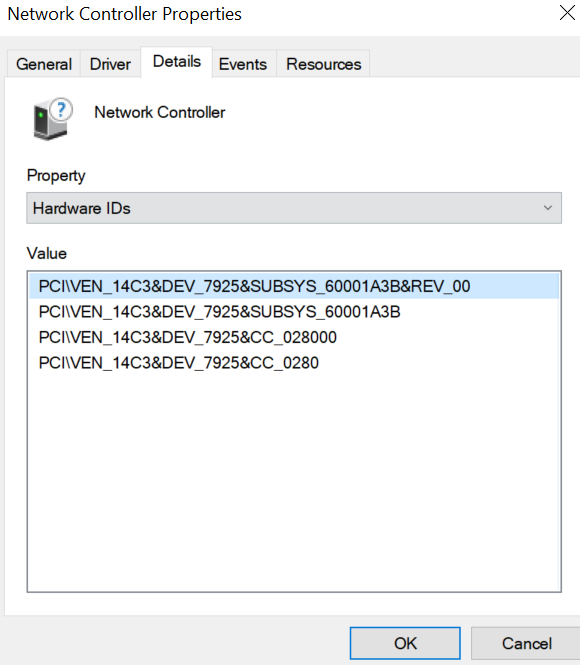Open the Driver tab
Image resolution: width=580 pixels, height=665 pixels.
pyautogui.click(x=110, y=64)
